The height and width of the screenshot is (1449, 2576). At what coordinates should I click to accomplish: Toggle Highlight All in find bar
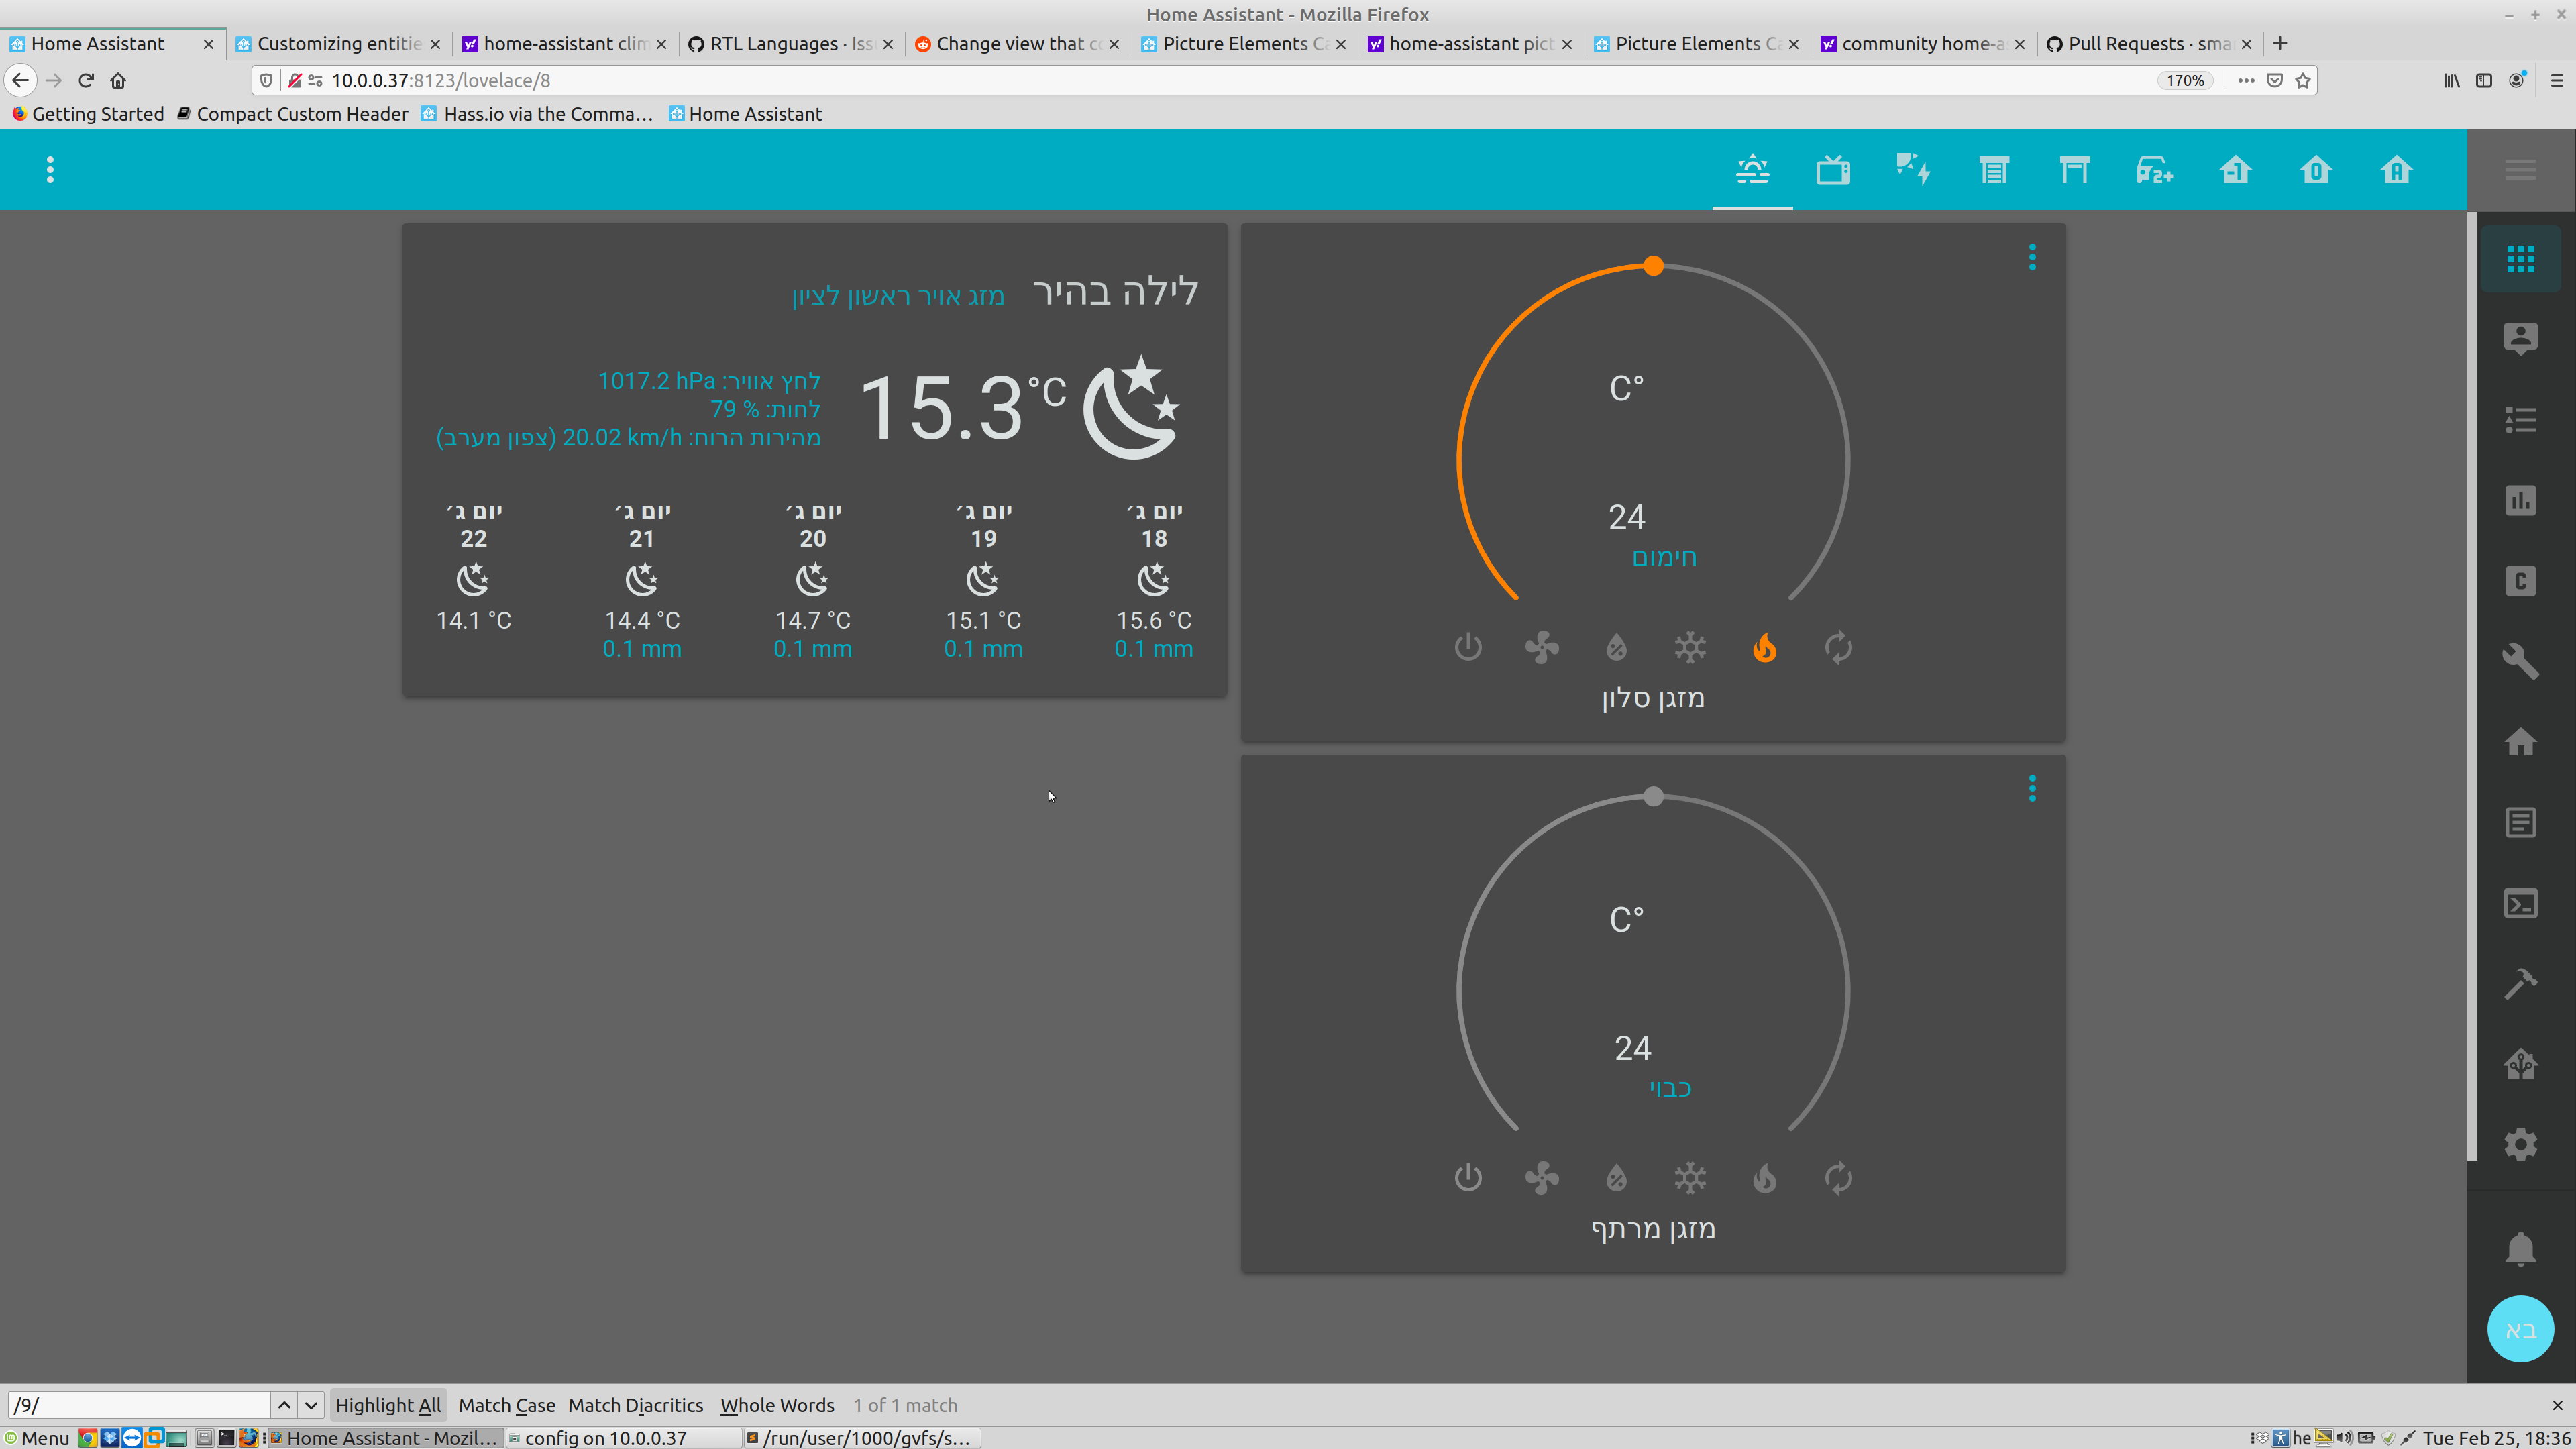point(388,1405)
